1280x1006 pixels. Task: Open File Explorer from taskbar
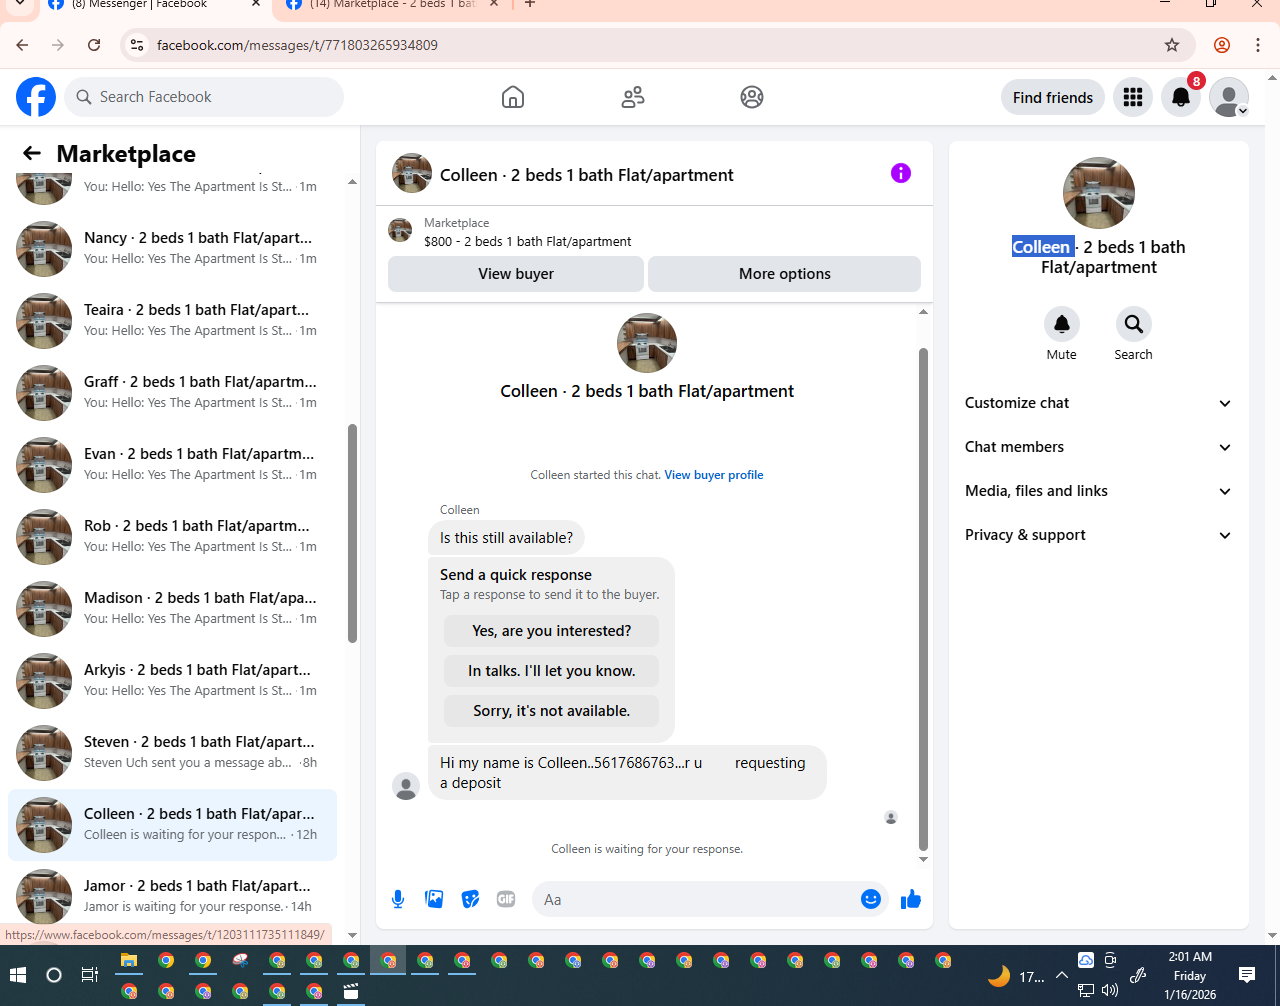pos(129,961)
